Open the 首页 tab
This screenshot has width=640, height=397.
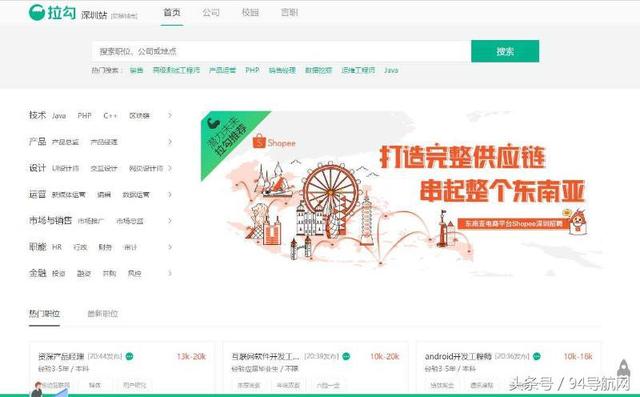coord(172,13)
